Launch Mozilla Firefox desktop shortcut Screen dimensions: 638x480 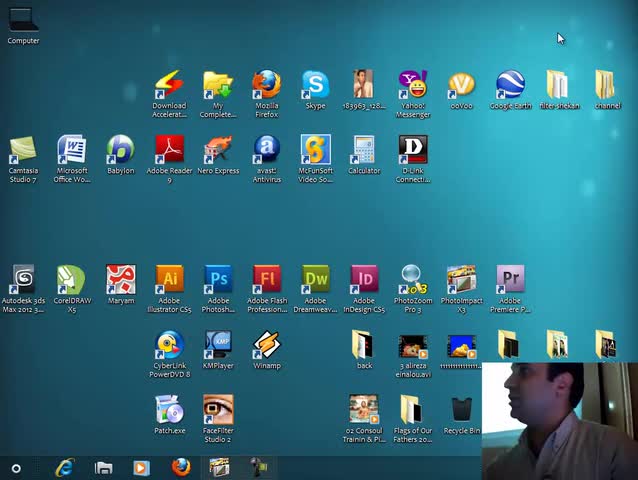tap(267, 94)
